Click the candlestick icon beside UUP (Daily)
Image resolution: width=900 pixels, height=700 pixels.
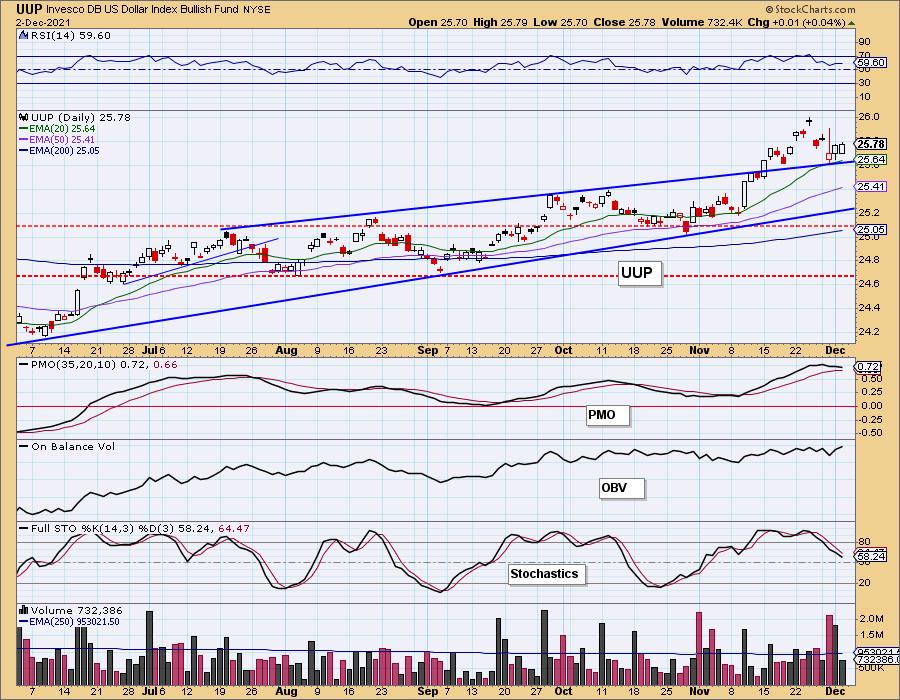pos(24,117)
